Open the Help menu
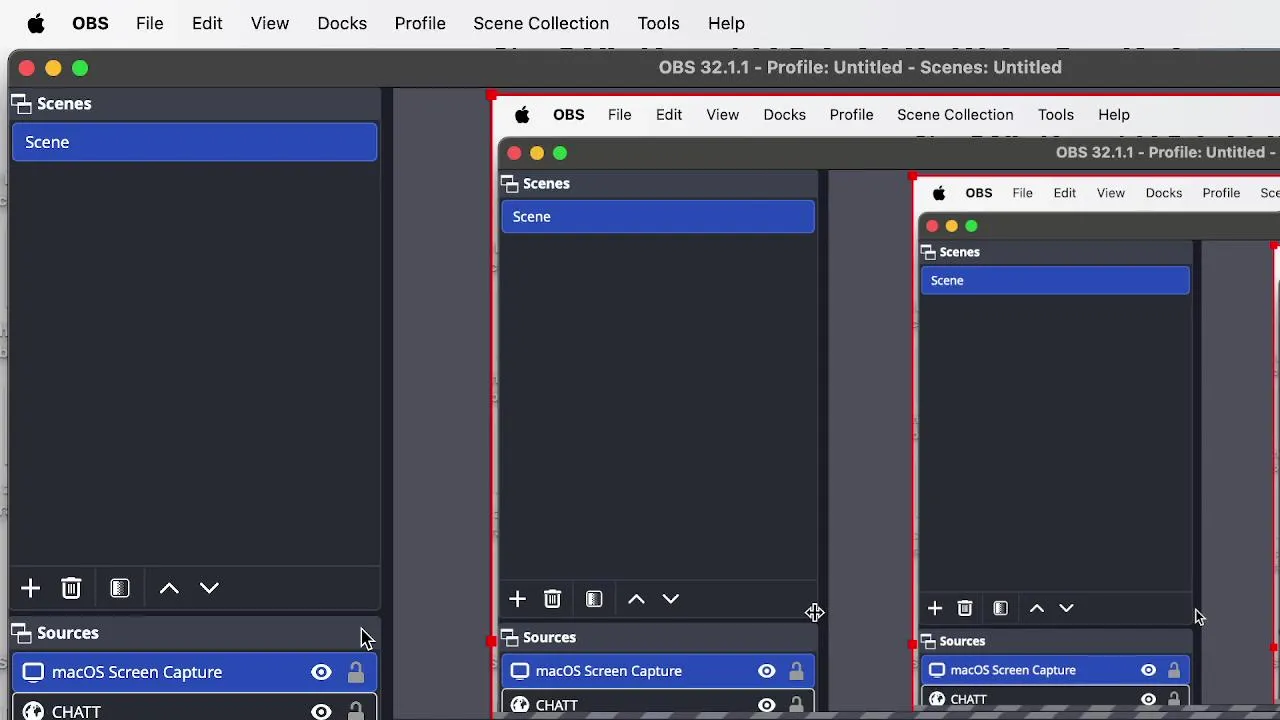This screenshot has width=1280, height=720. click(726, 23)
